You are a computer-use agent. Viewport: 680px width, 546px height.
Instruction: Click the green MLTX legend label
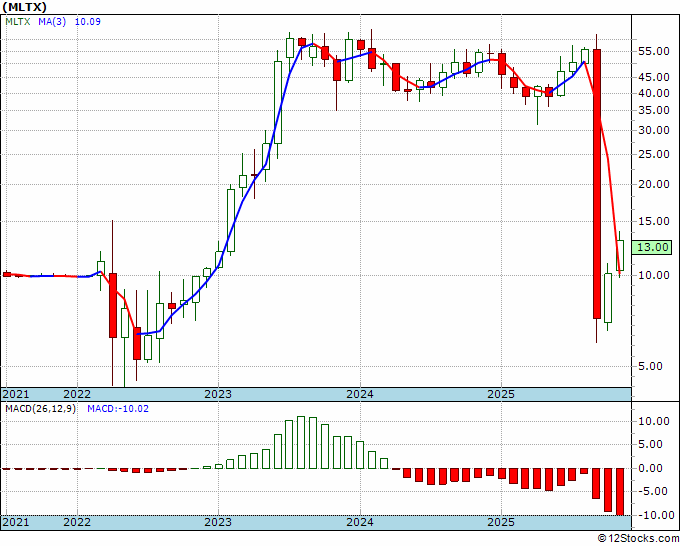click(18, 22)
